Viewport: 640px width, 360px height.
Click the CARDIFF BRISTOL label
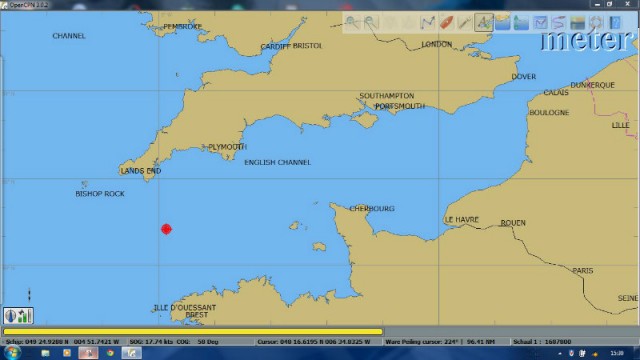(291, 46)
